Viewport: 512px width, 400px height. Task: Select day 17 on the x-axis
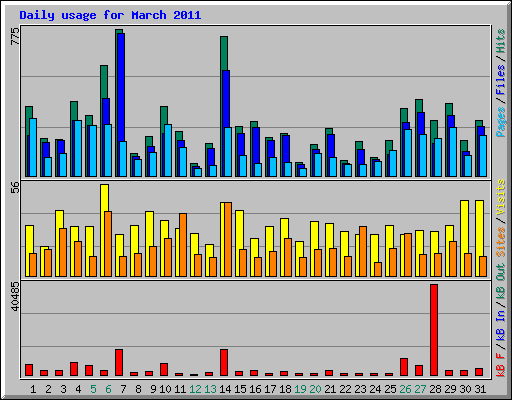270,389
